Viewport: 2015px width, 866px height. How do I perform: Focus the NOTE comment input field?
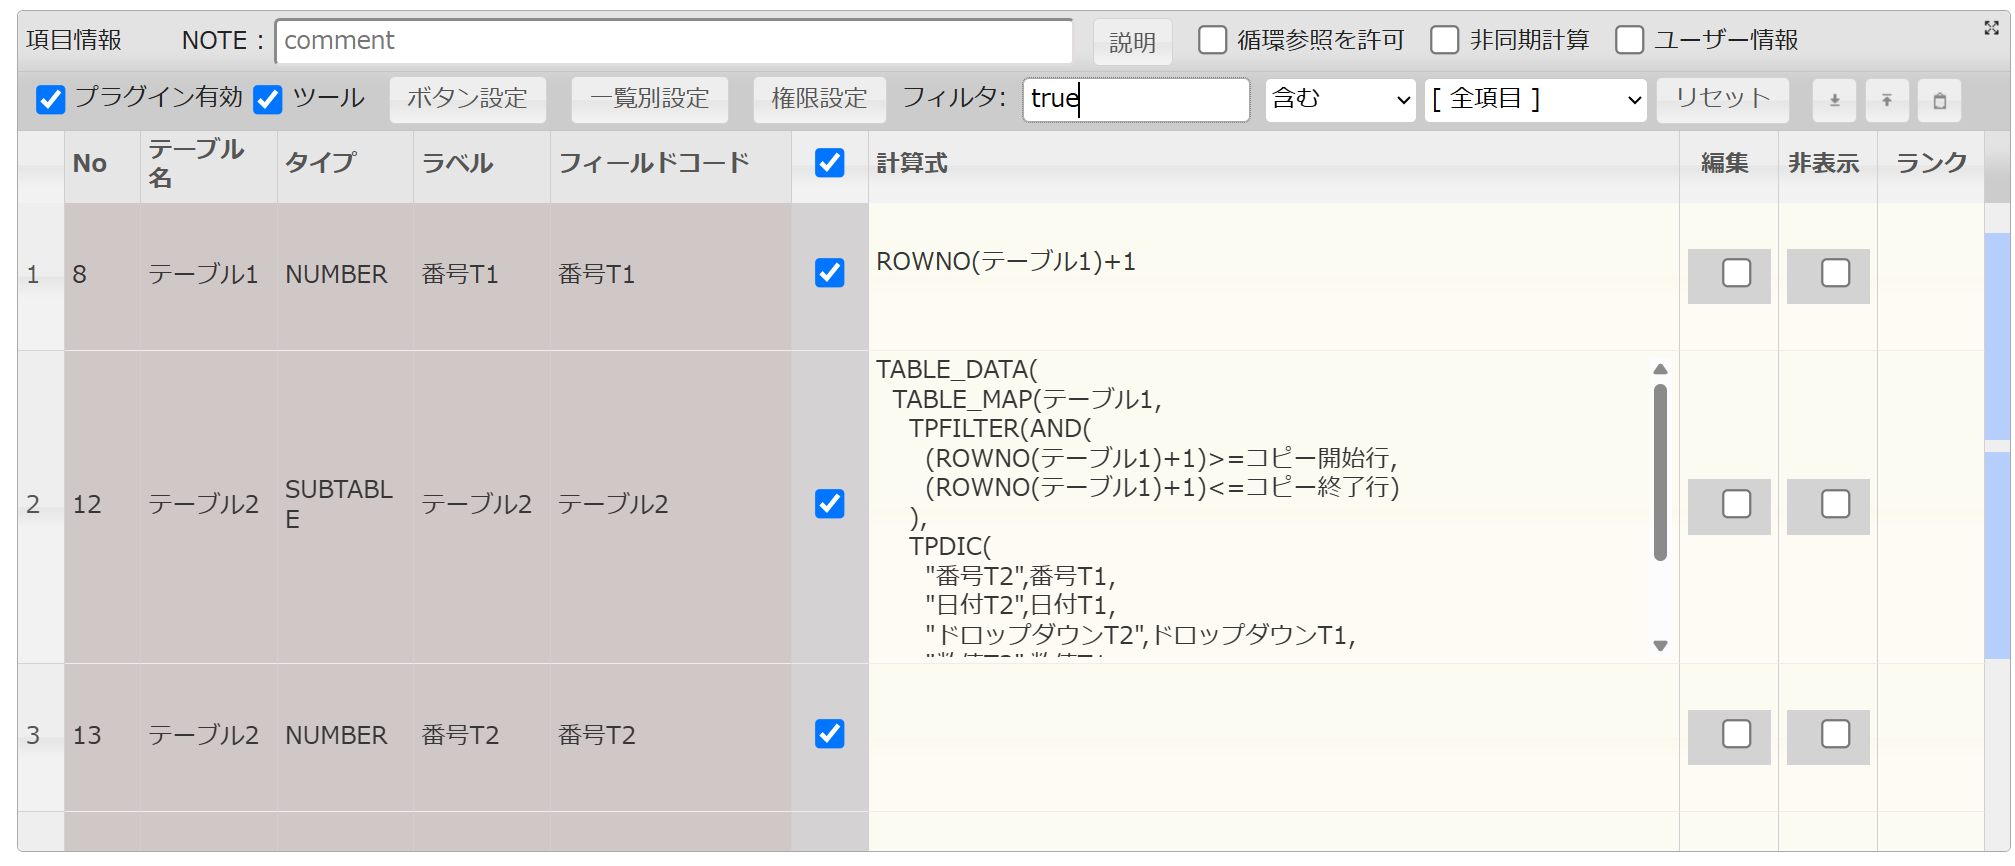674,41
